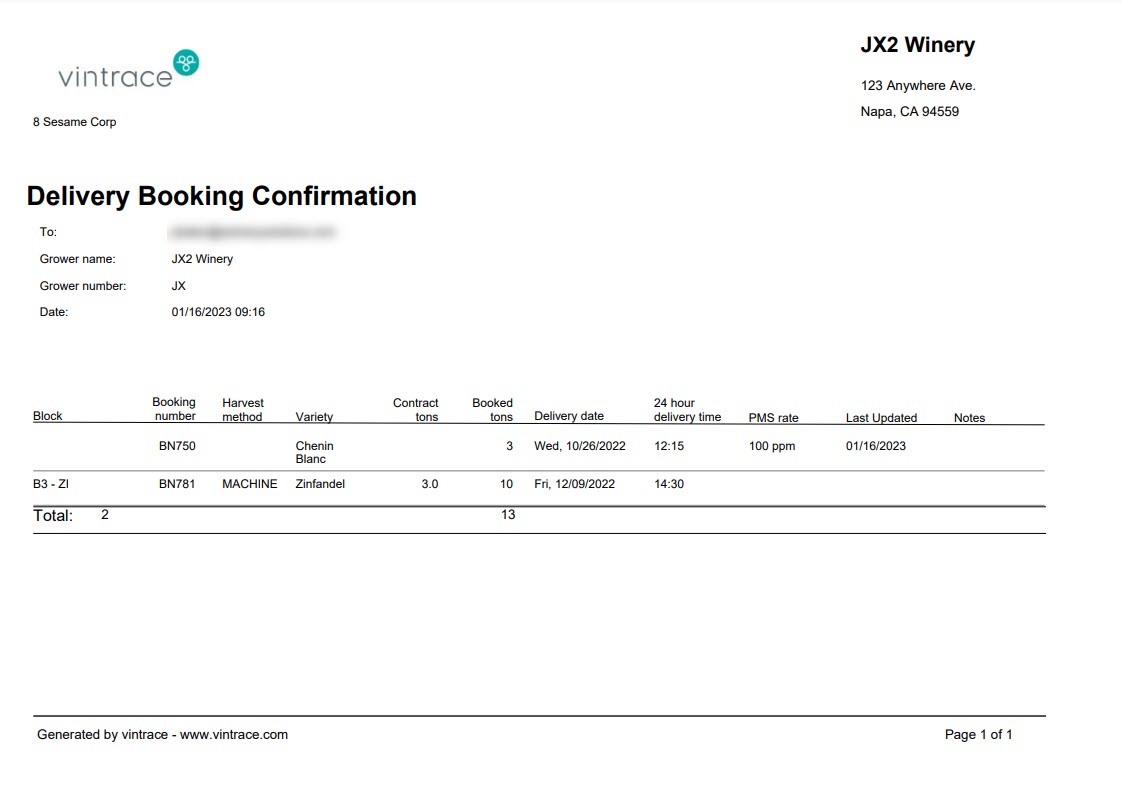Click the Booking number column header
The height and width of the screenshot is (788, 1122).
click(x=173, y=410)
